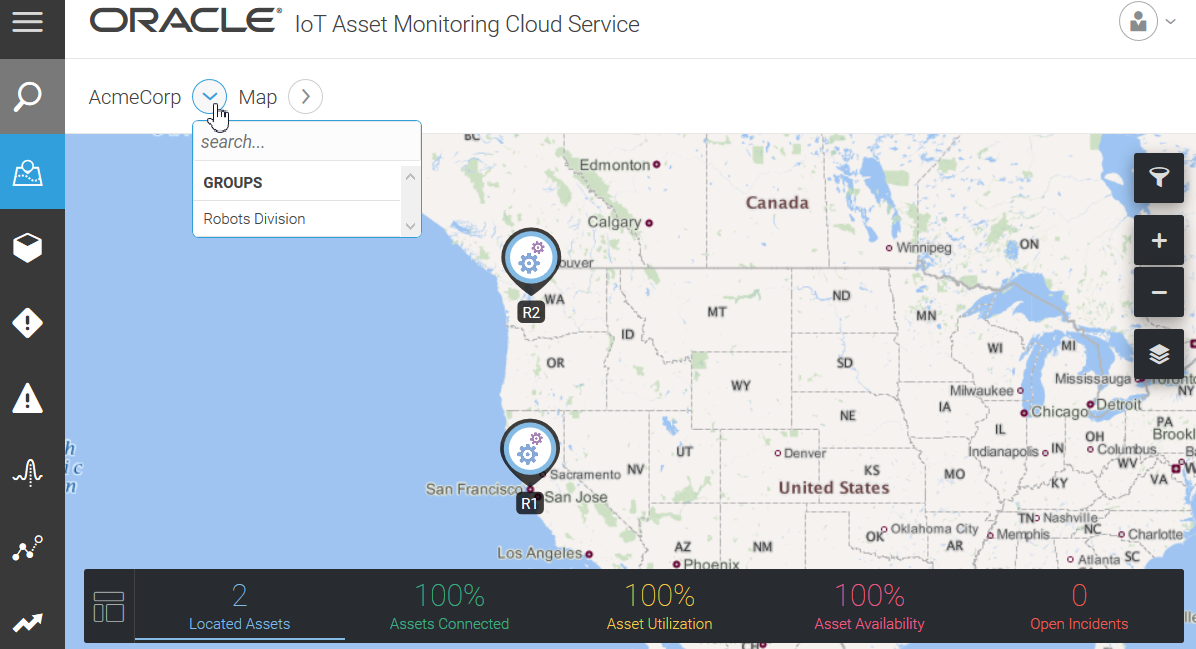Screen dimensions: 1196x649
Task: Select the Located Assets metric tab
Action: 240,606
